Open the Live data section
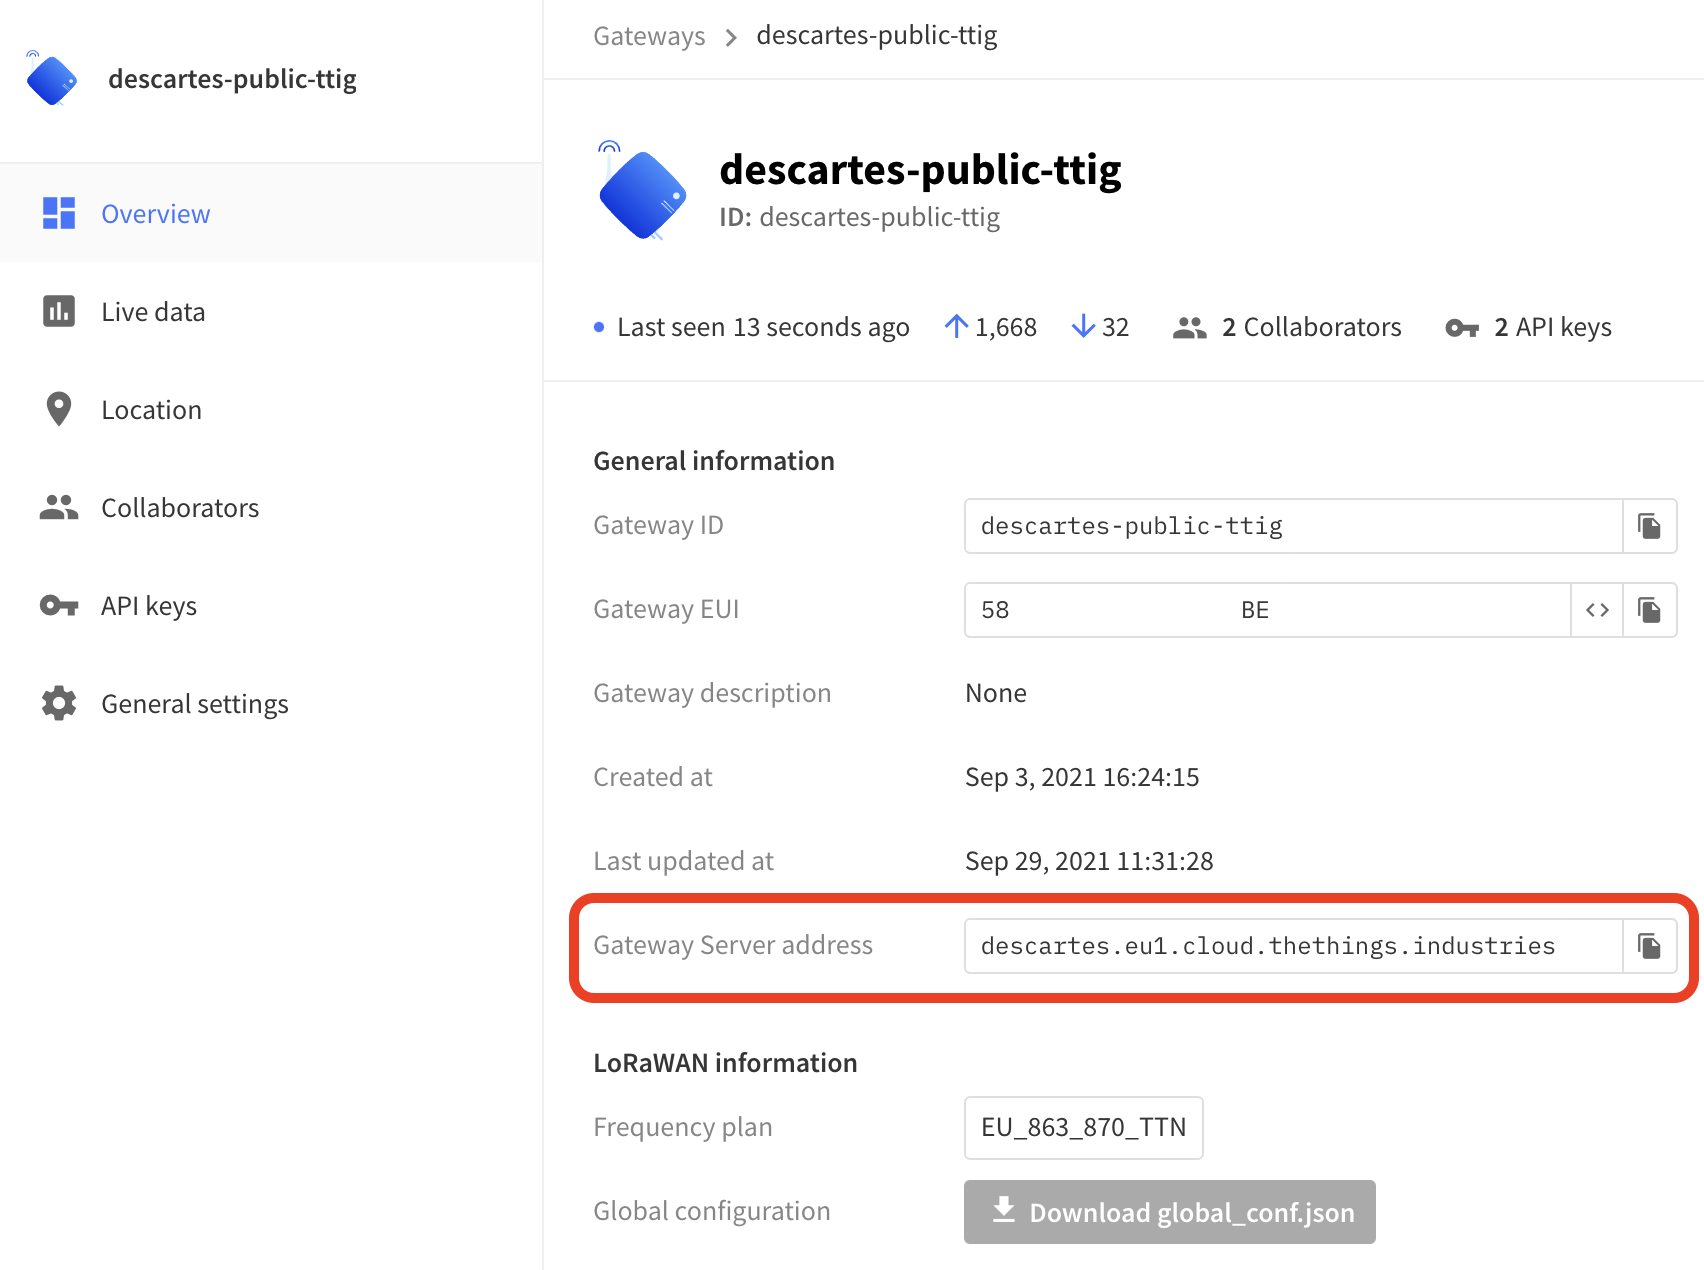 coord(271,311)
